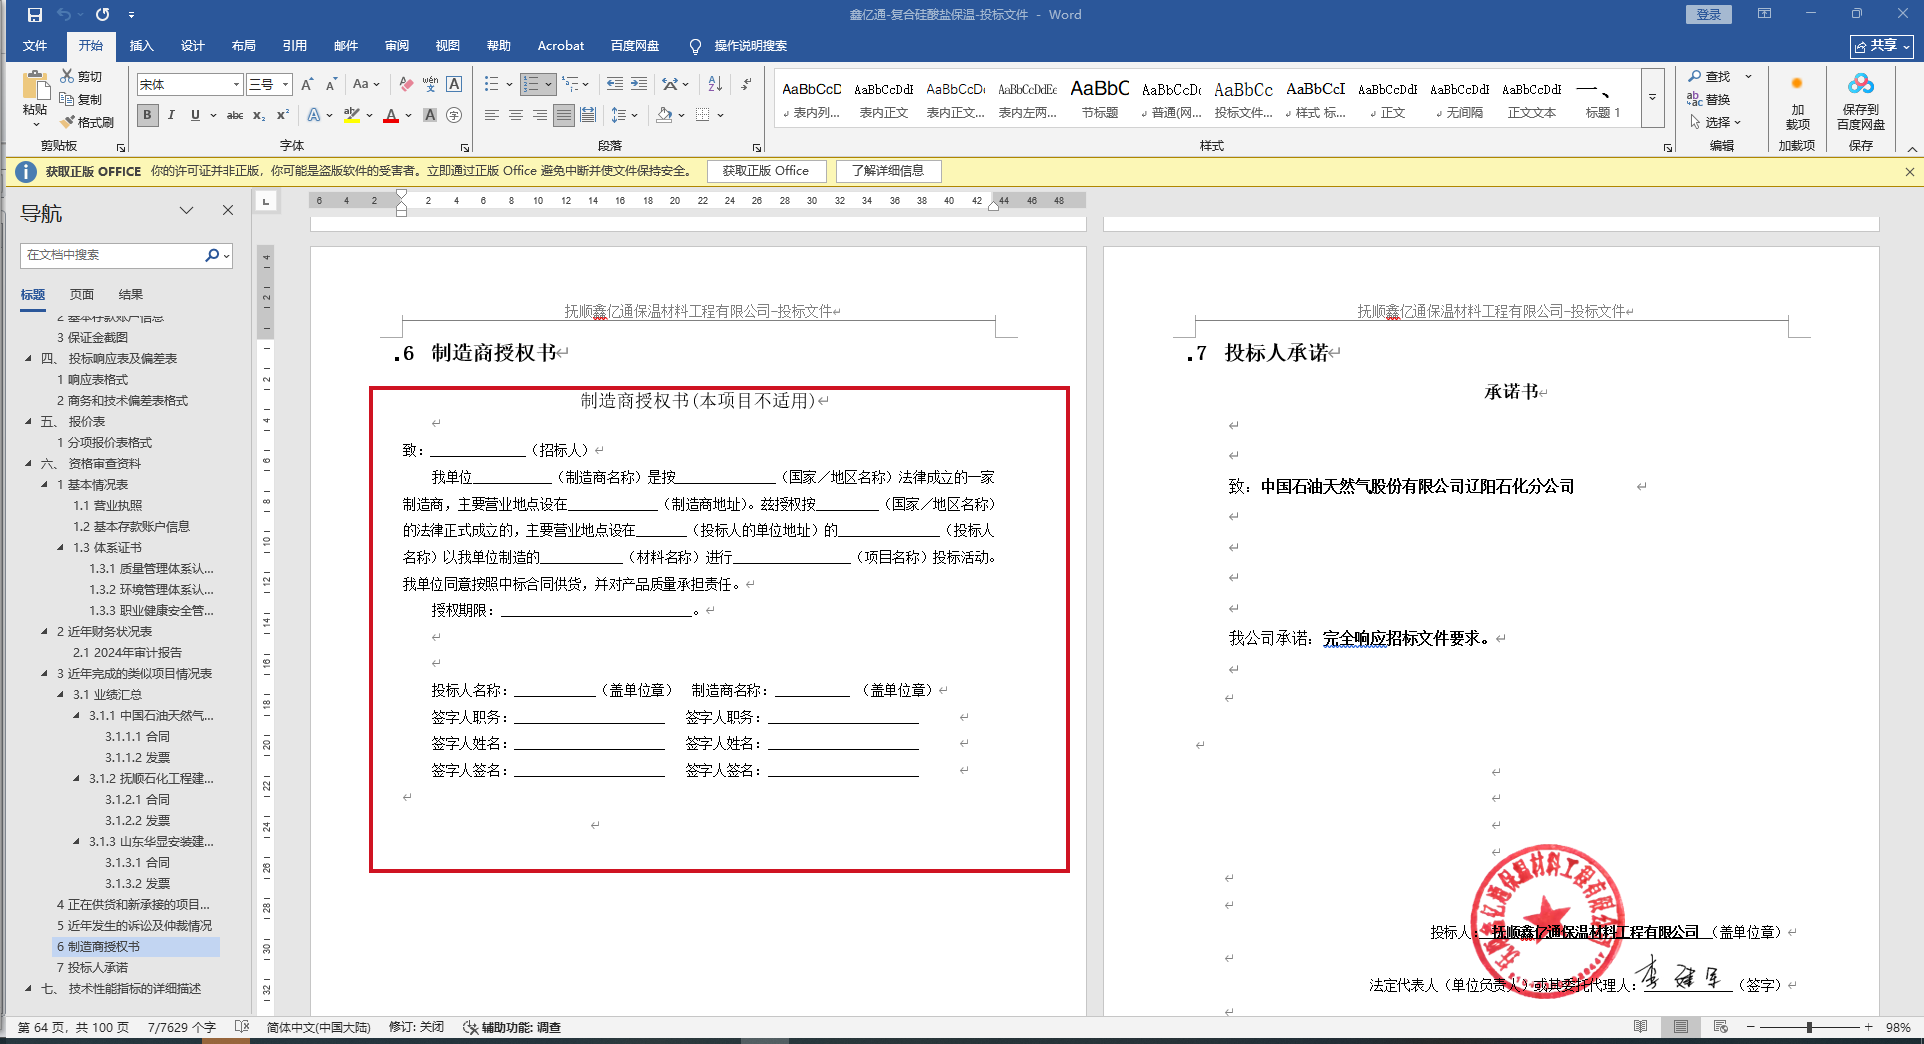Insert an enclosed character (字 in circle)
Image resolution: width=1924 pixels, height=1044 pixels.
(x=454, y=116)
